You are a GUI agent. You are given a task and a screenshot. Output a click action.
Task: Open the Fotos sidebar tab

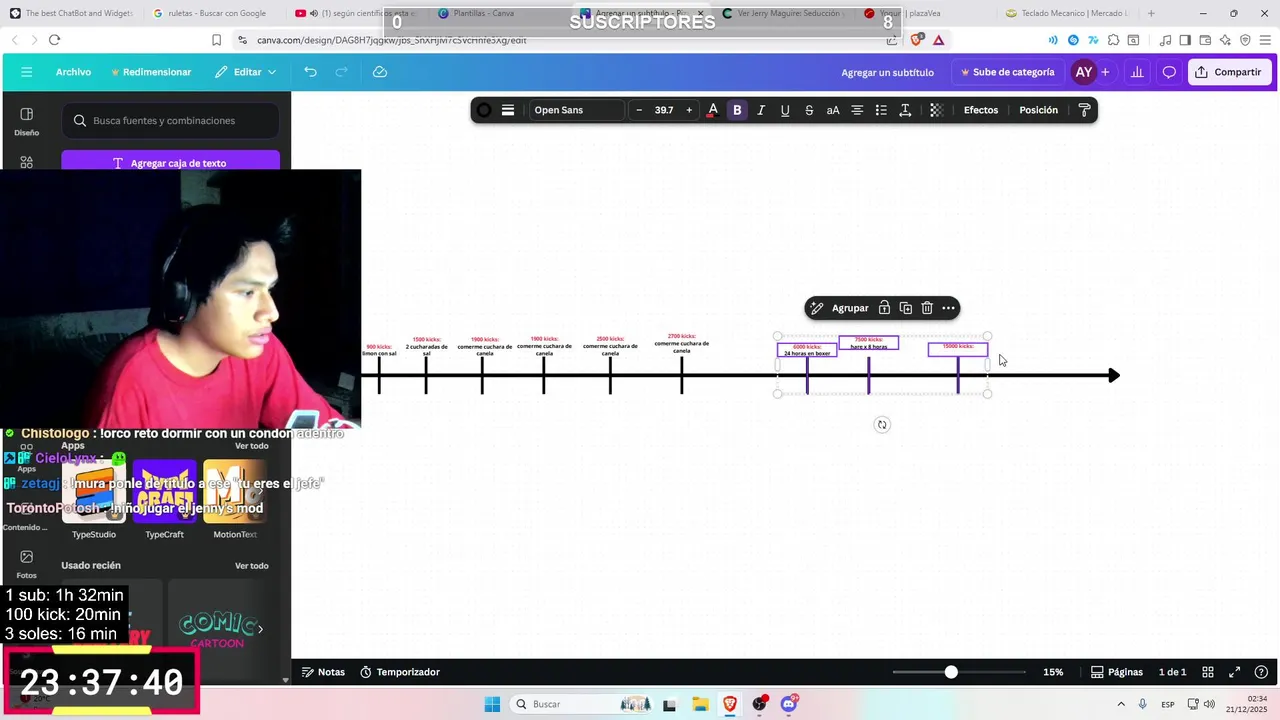(26, 564)
